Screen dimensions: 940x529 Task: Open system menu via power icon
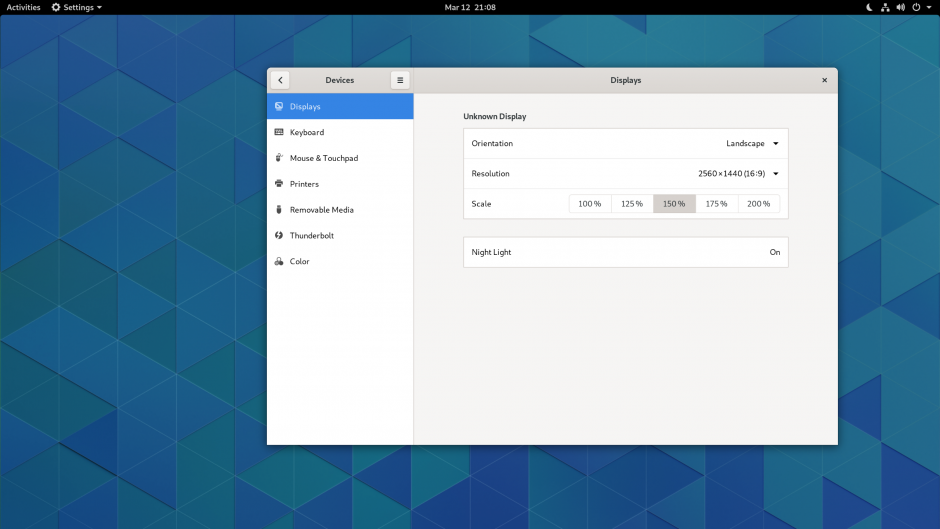(917, 7)
